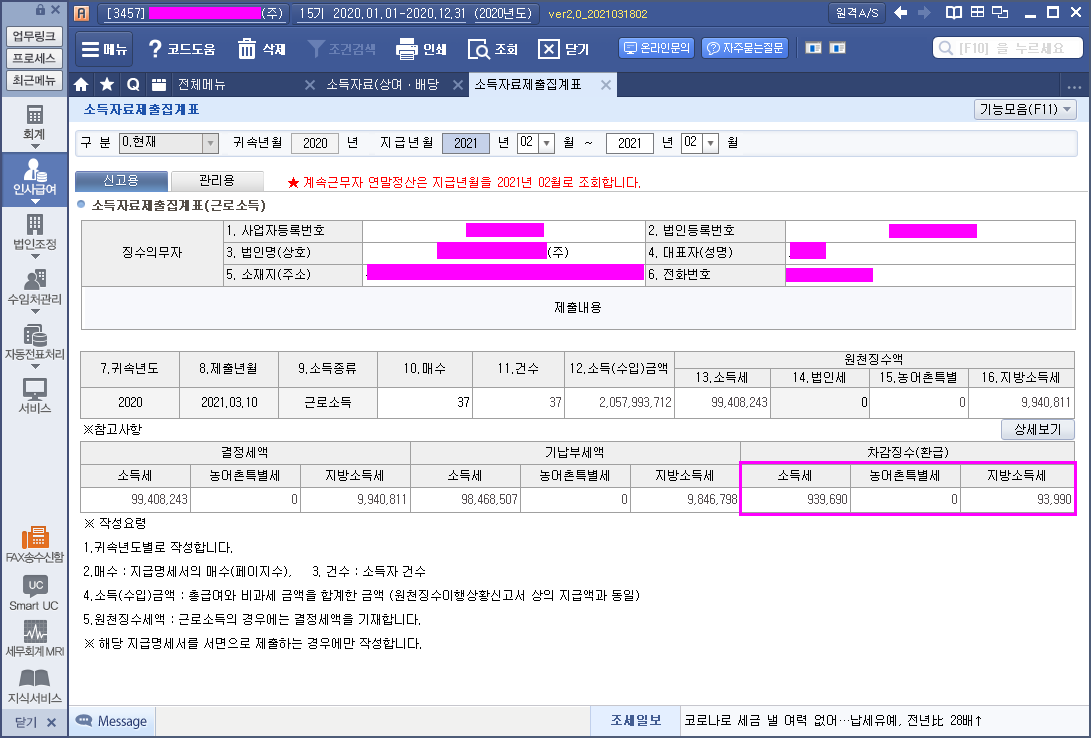Click the 코드도움 help icon
Viewport: 1091px width, 738px height.
tap(182, 49)
